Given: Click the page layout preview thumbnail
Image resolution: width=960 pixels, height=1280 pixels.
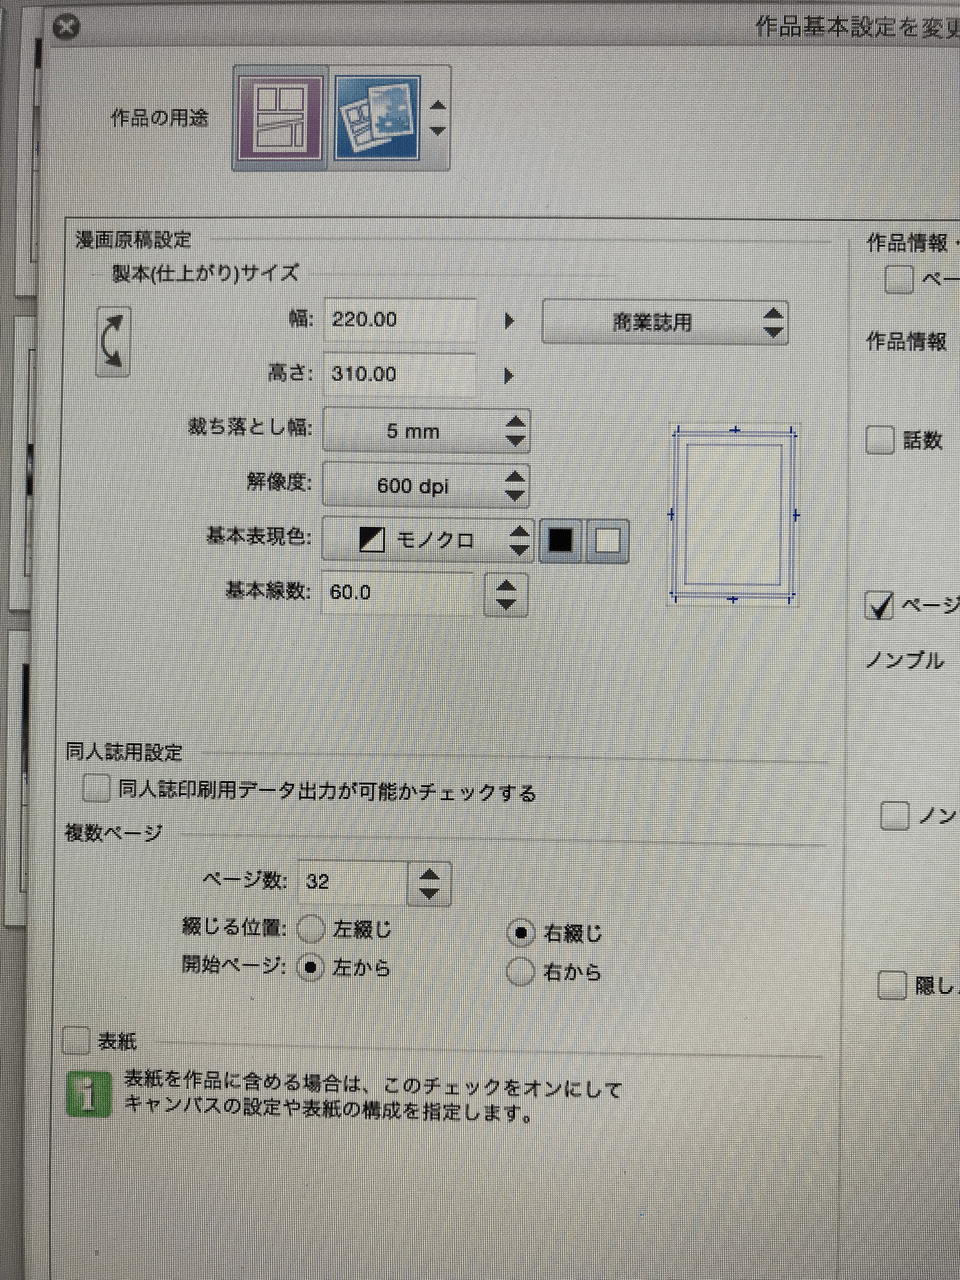Looking at the screenshot, I should point(733,514).
